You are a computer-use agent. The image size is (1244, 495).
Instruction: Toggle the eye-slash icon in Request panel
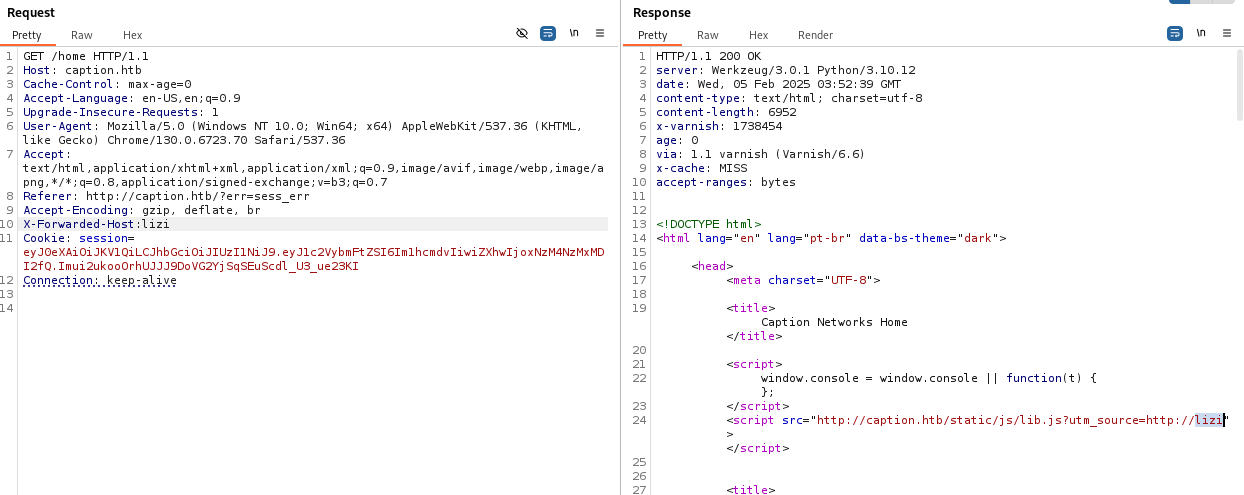point(521,33)
